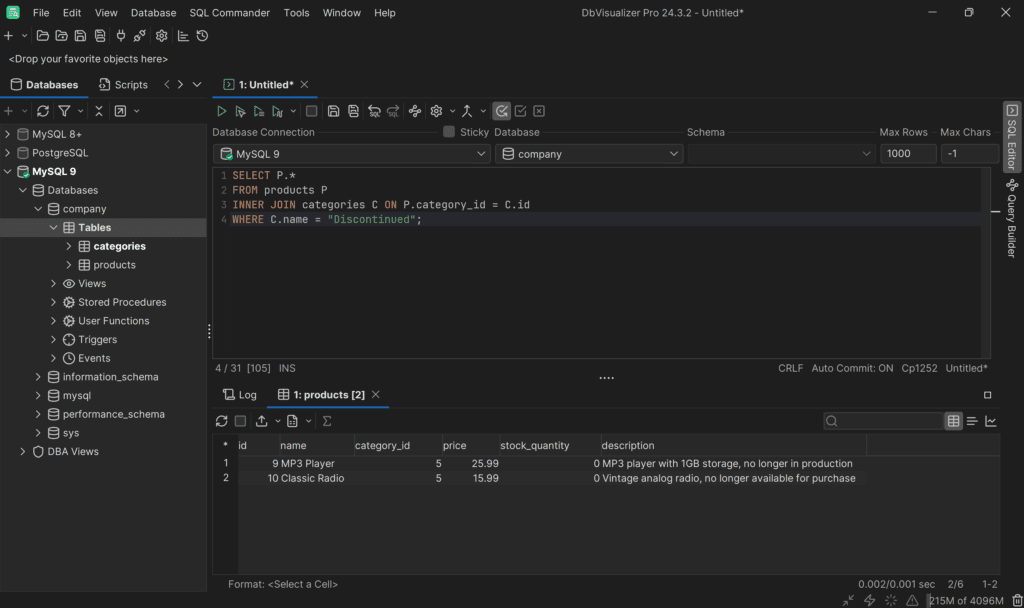Image resolution: width=1024 pixels, height=608 pixels.
Task: Toggle Query Builder side panel button
Action: [x=1012, y=219]
